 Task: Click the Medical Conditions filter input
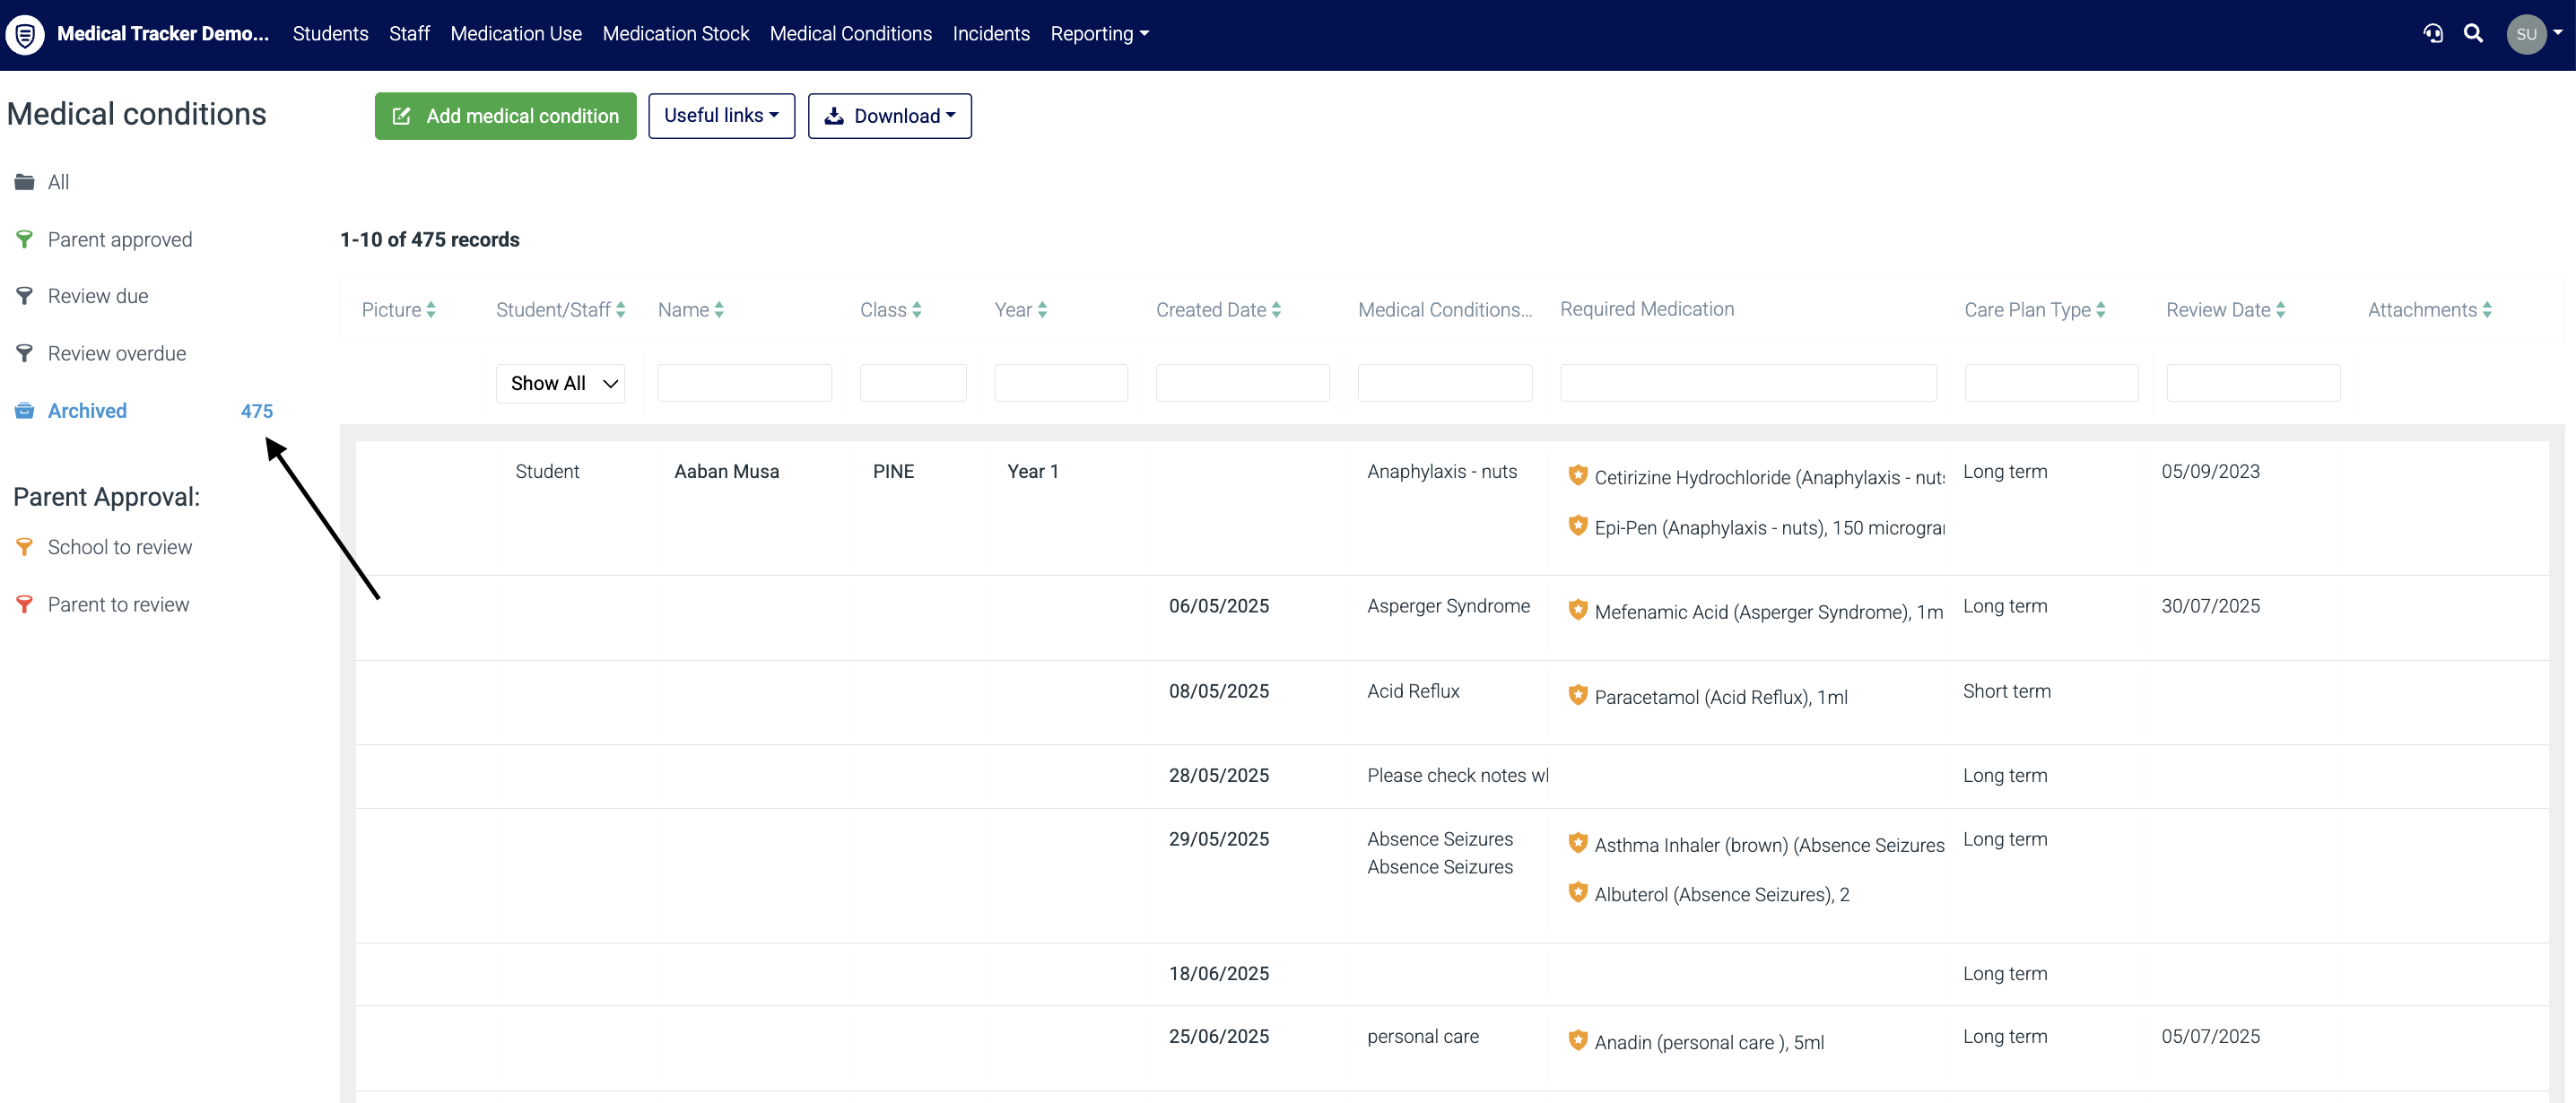[x=1445, y=383]
